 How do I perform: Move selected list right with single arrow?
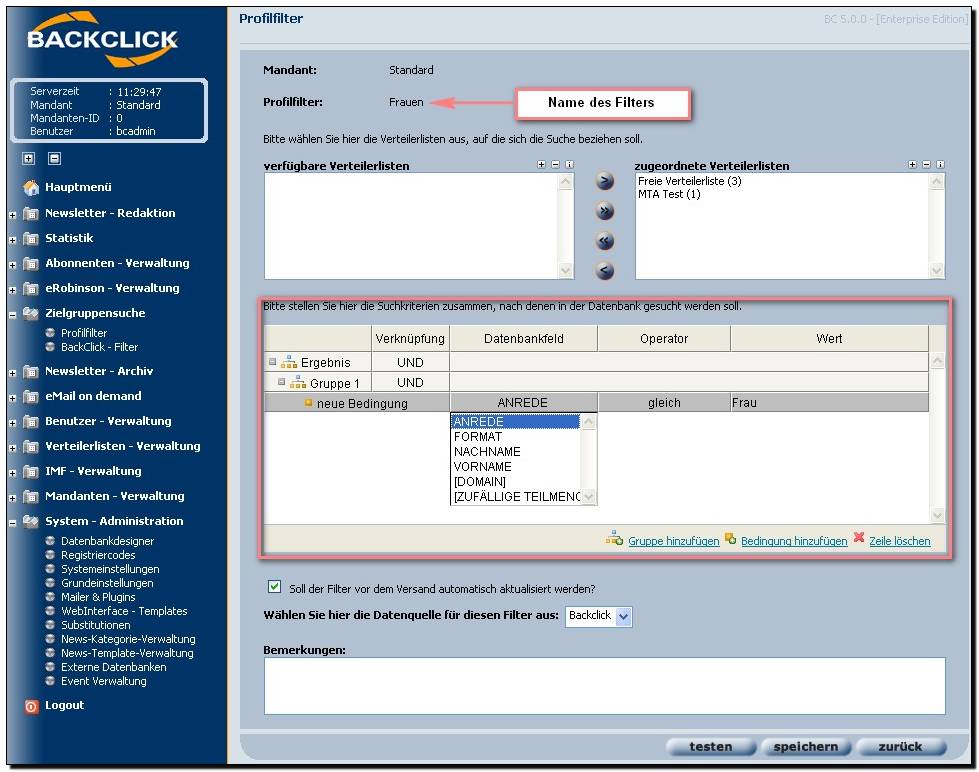point(604,181)
